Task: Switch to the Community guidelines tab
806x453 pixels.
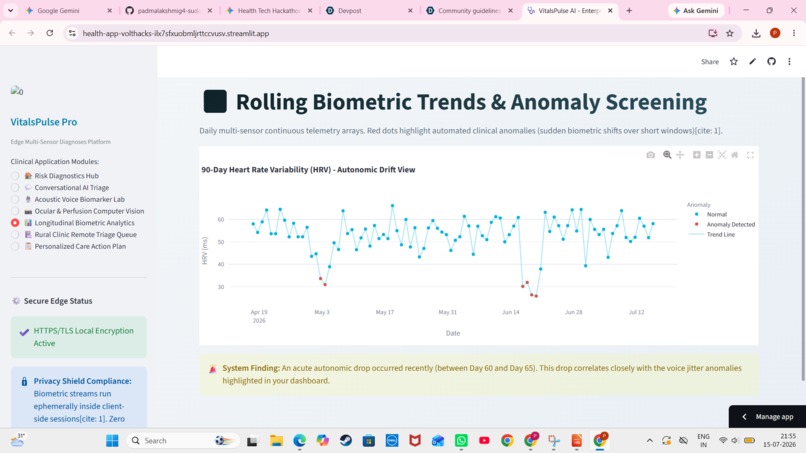Action: pos(469,10)
